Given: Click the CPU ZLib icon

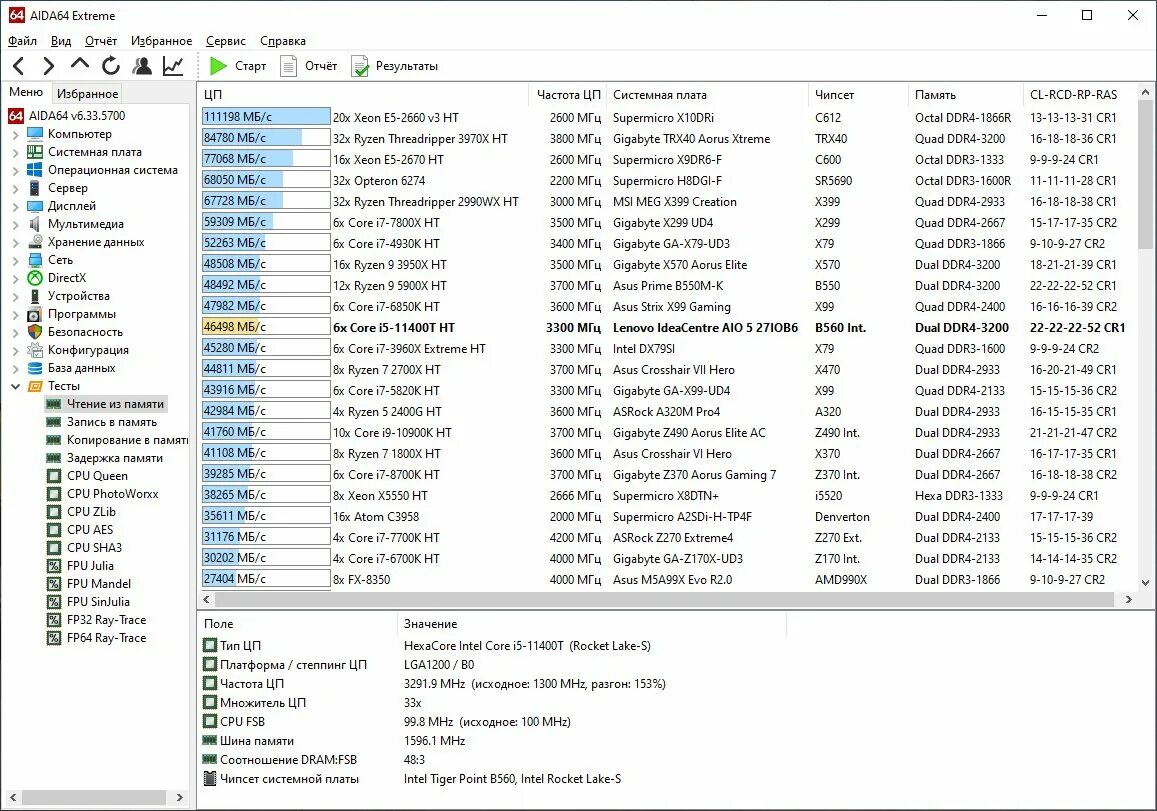Looking at the screenshot, I should tap(54, 512).
